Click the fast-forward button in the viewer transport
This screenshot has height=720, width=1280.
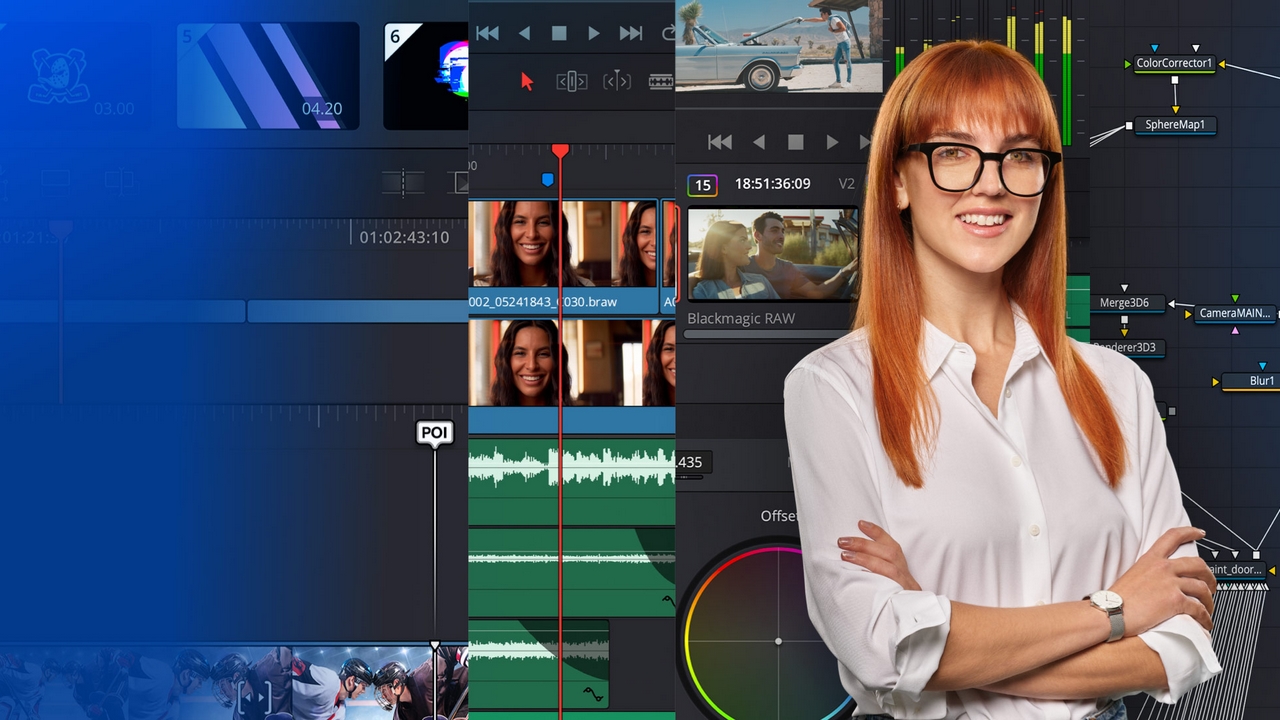click(x=865, y=142)
